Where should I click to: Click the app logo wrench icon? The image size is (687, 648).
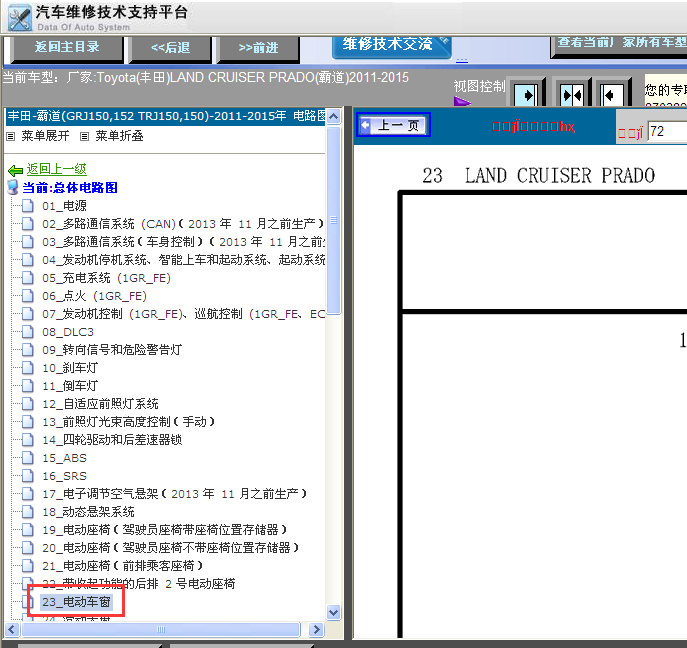coord(20,18)
